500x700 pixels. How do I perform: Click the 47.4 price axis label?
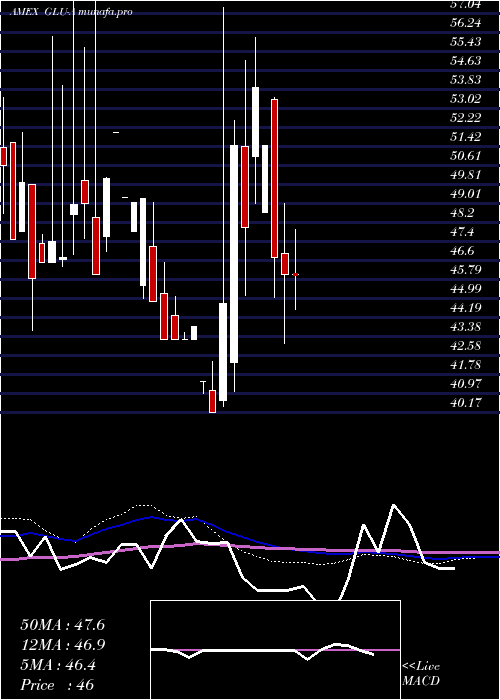[x=462, y=232]
